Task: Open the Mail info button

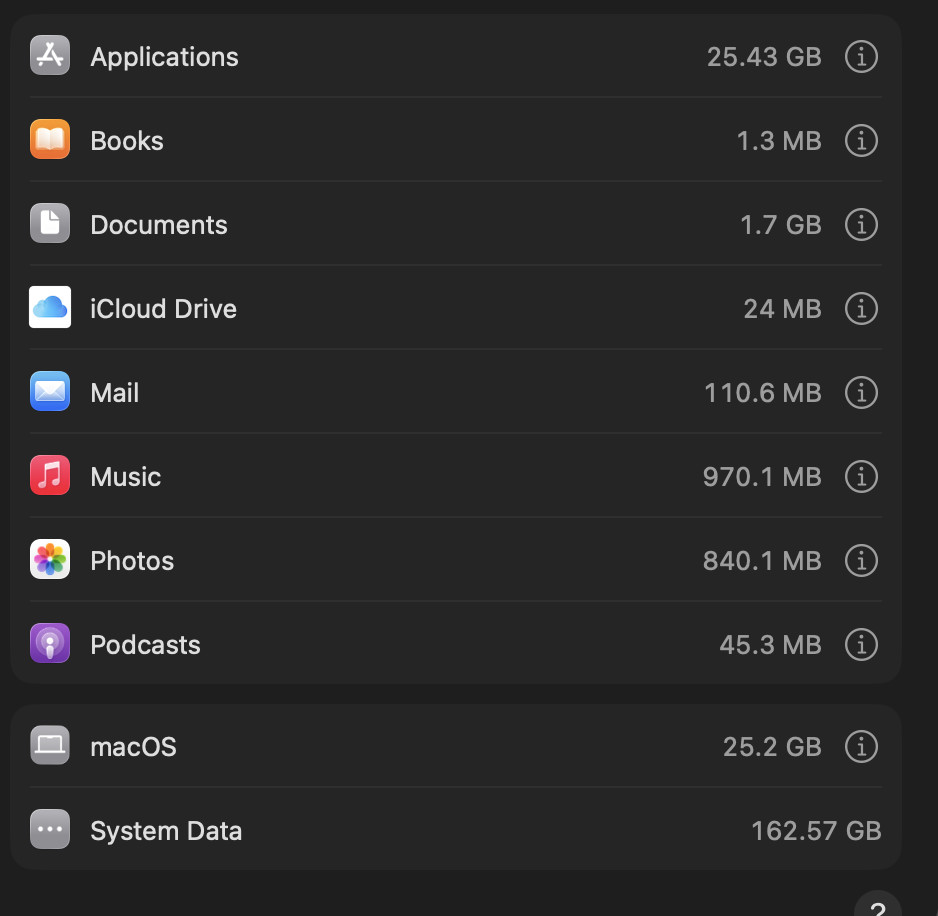Action: coord(861,392)
